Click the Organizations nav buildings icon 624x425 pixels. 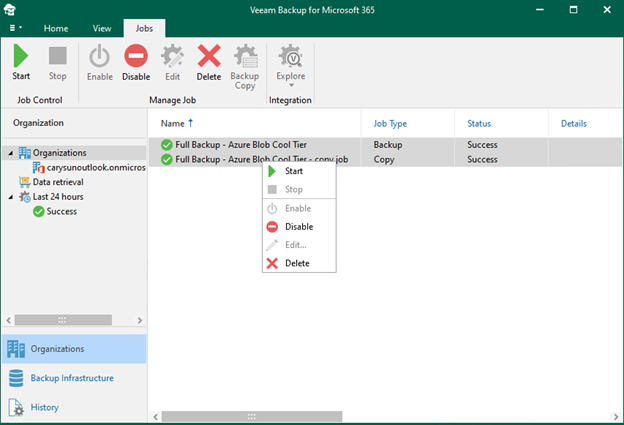tap(16, 349)
